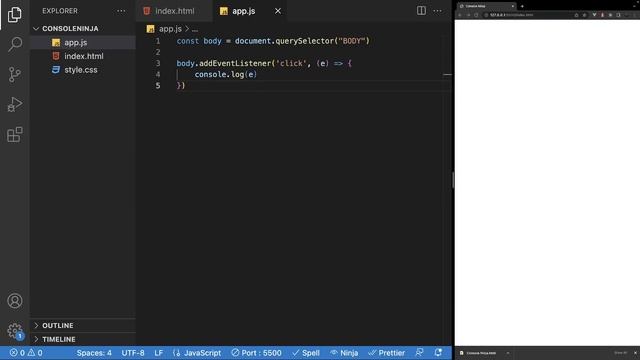Click the browser reload button
Image resolution: width=640 pixels, height=360 pixels.
click(x=476, y=15)
